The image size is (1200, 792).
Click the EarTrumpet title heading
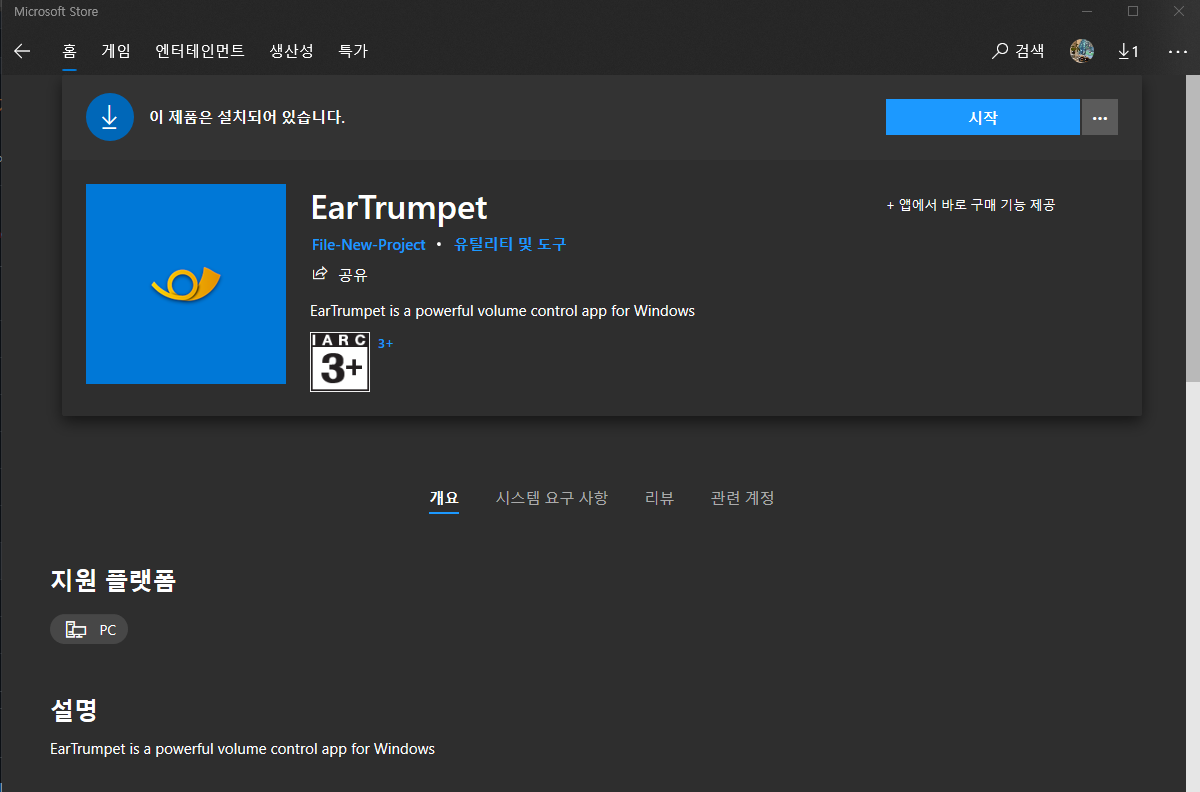click(399, 207)
